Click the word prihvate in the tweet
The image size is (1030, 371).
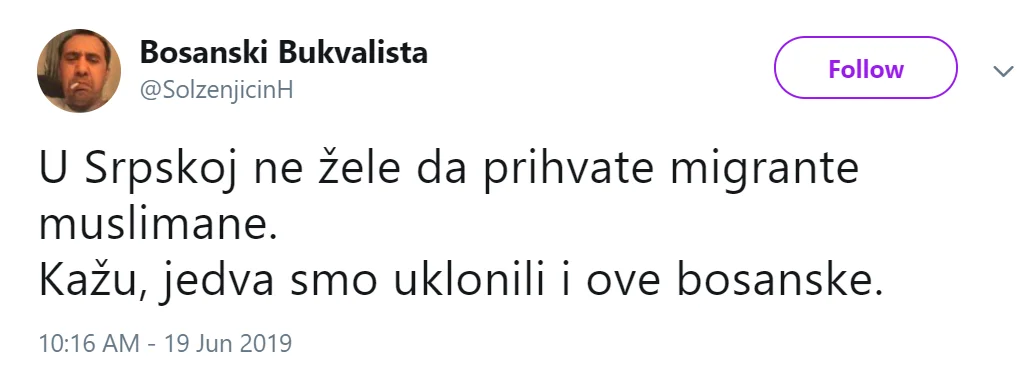pyautogui.click(x=569, y=170)
